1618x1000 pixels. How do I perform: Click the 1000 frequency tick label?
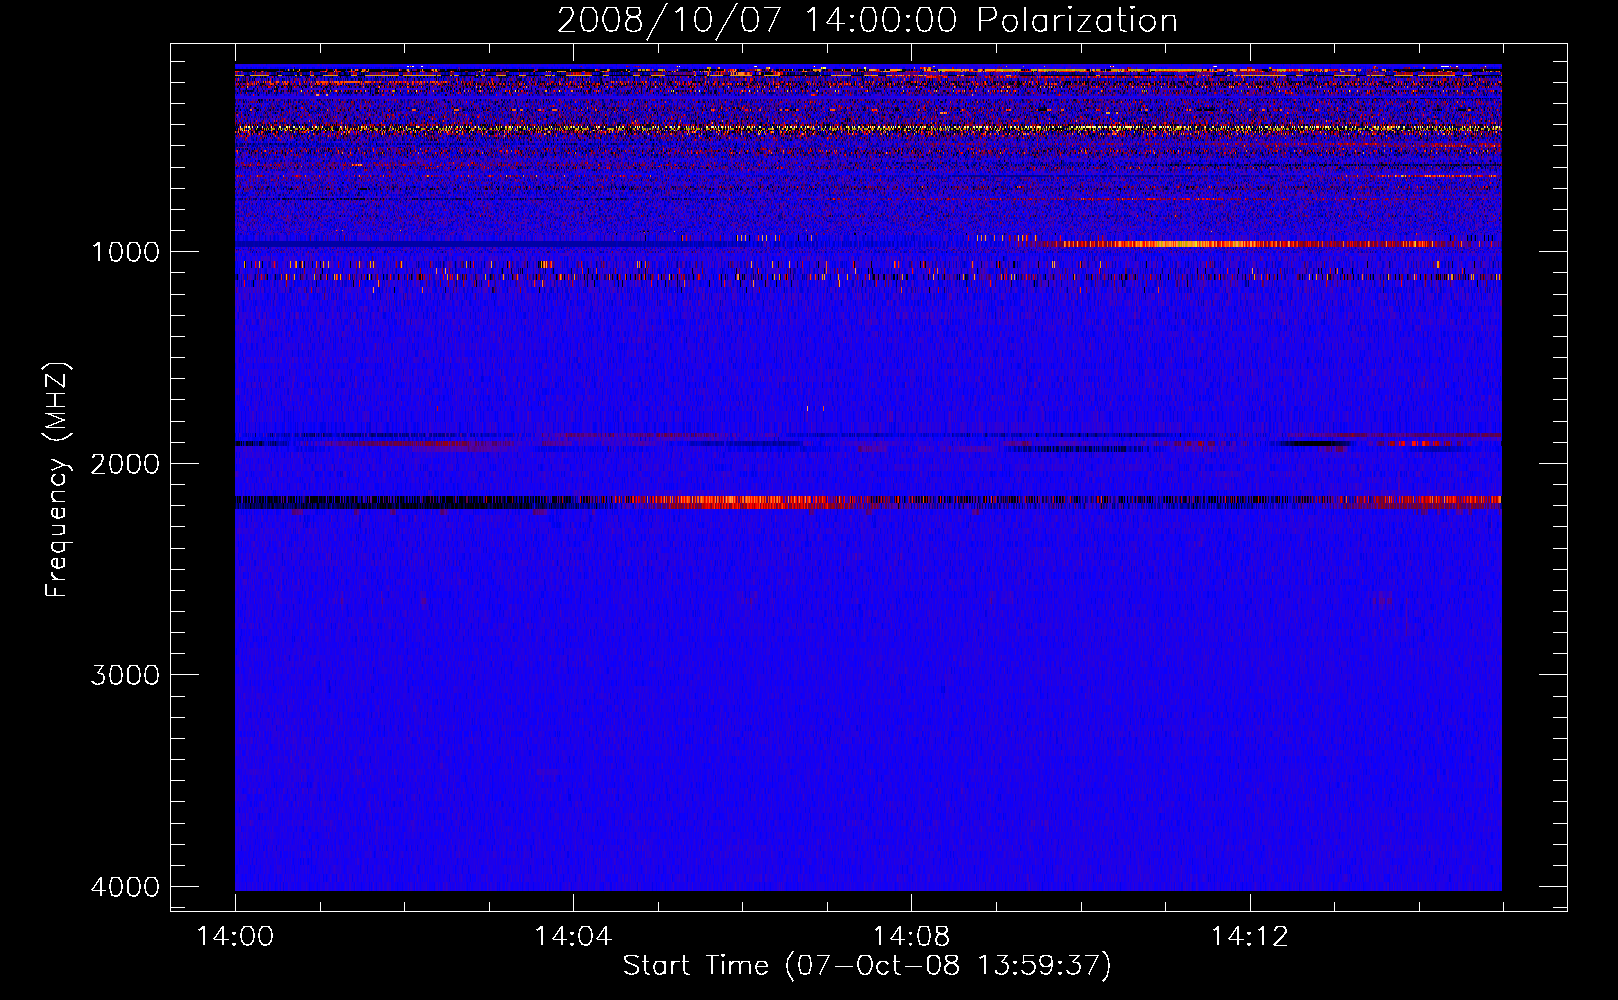(125, 251)
